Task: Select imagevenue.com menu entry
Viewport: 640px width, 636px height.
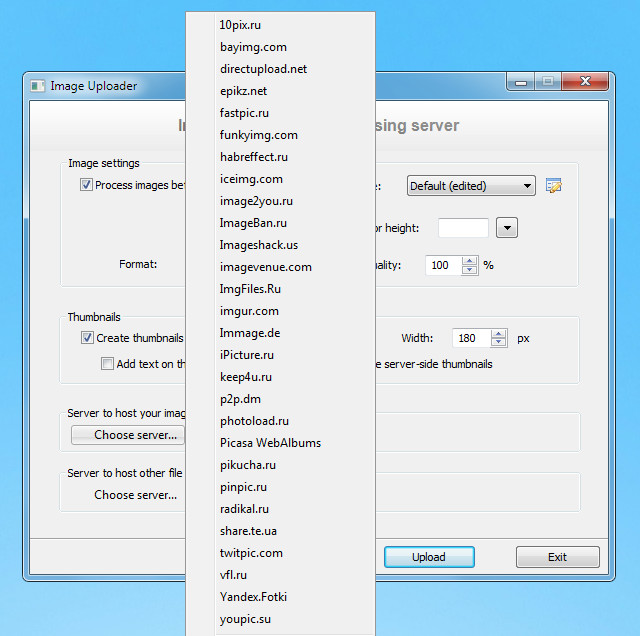Action: pyautogui.click(x=280, y=267)
